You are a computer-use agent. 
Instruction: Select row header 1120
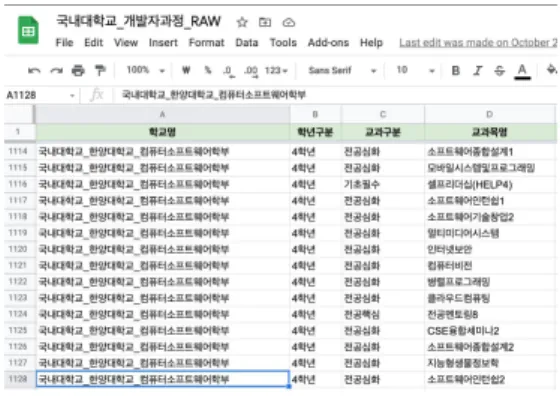pyautogui.click(x=18, y=249)
